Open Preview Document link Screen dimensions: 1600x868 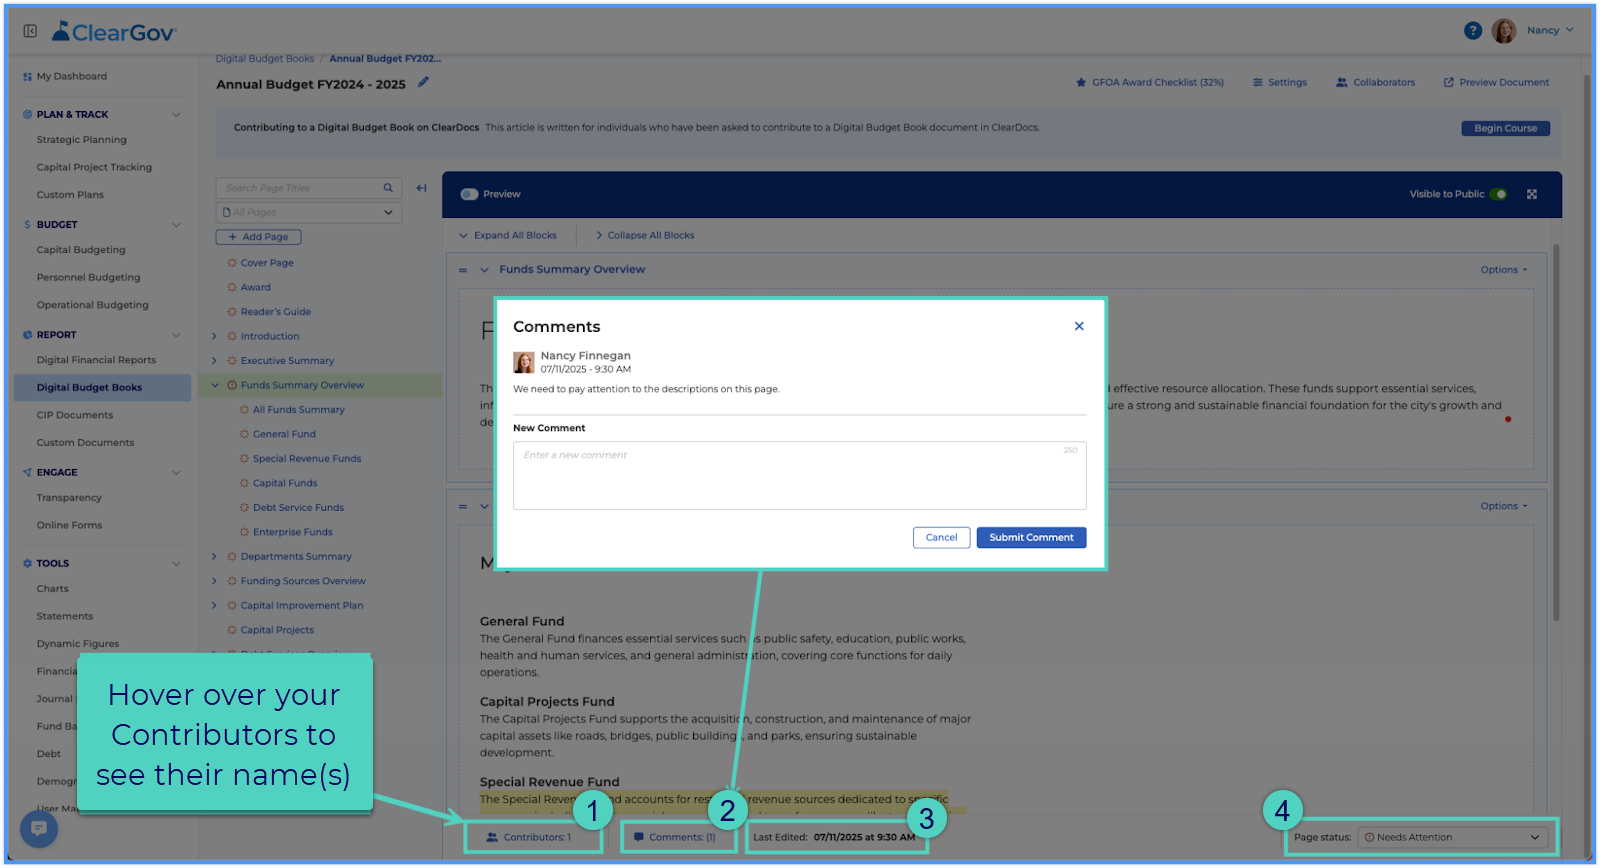tap(1496, 82)
